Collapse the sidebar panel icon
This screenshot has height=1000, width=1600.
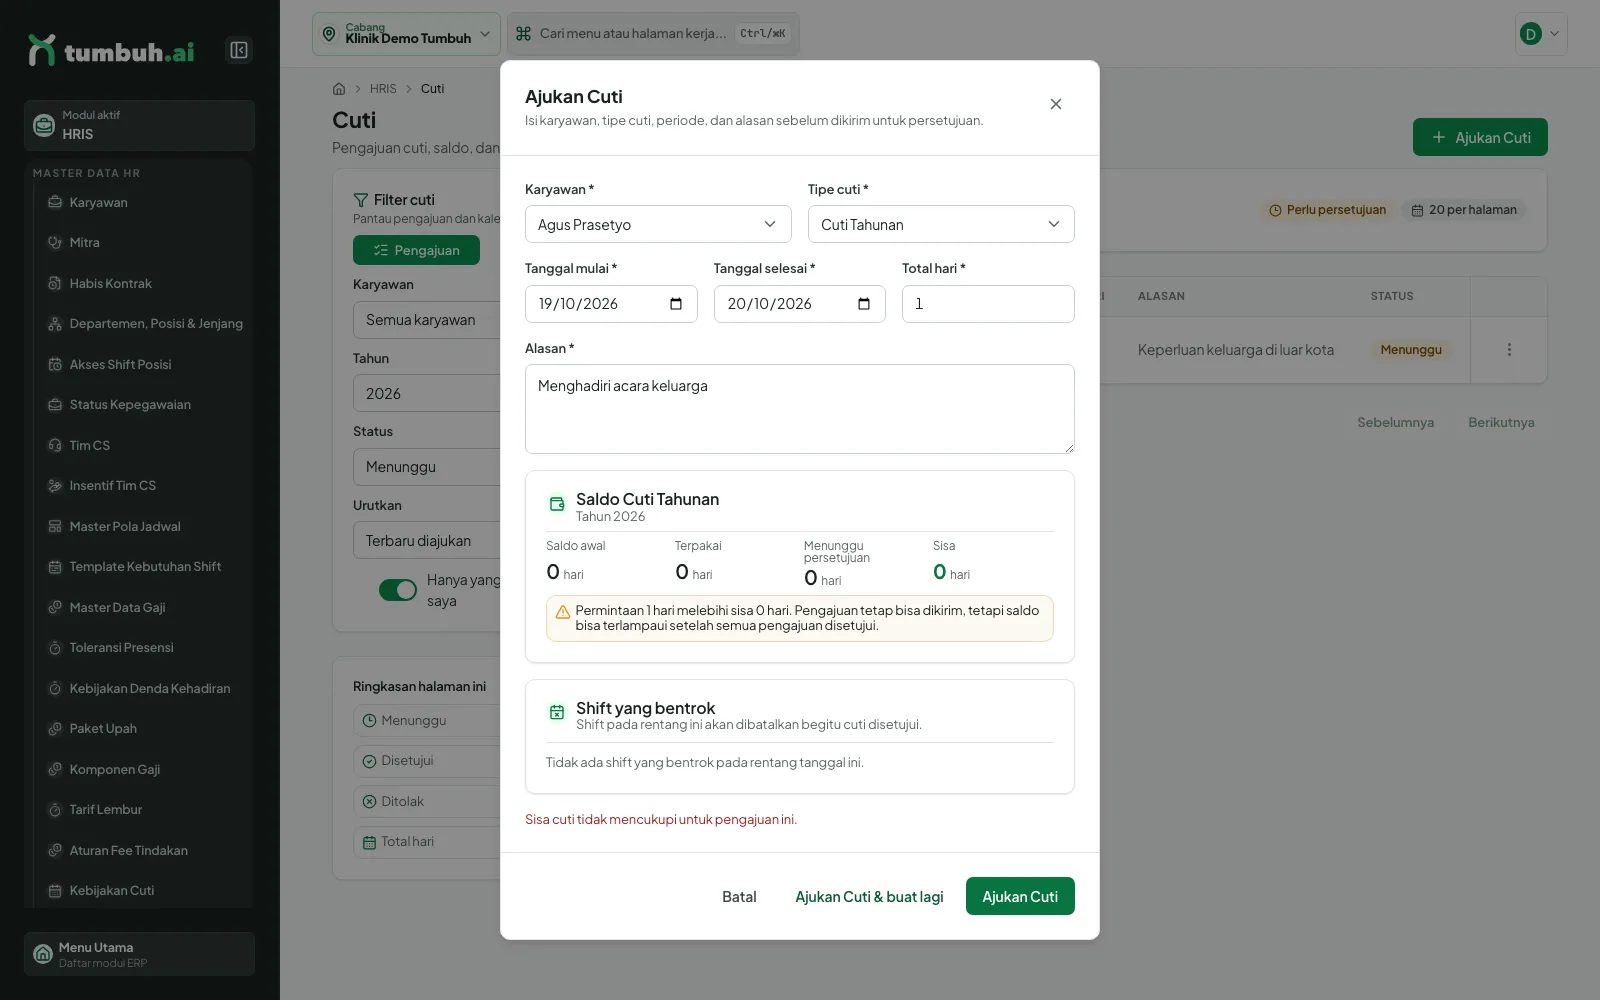(239, 50)
